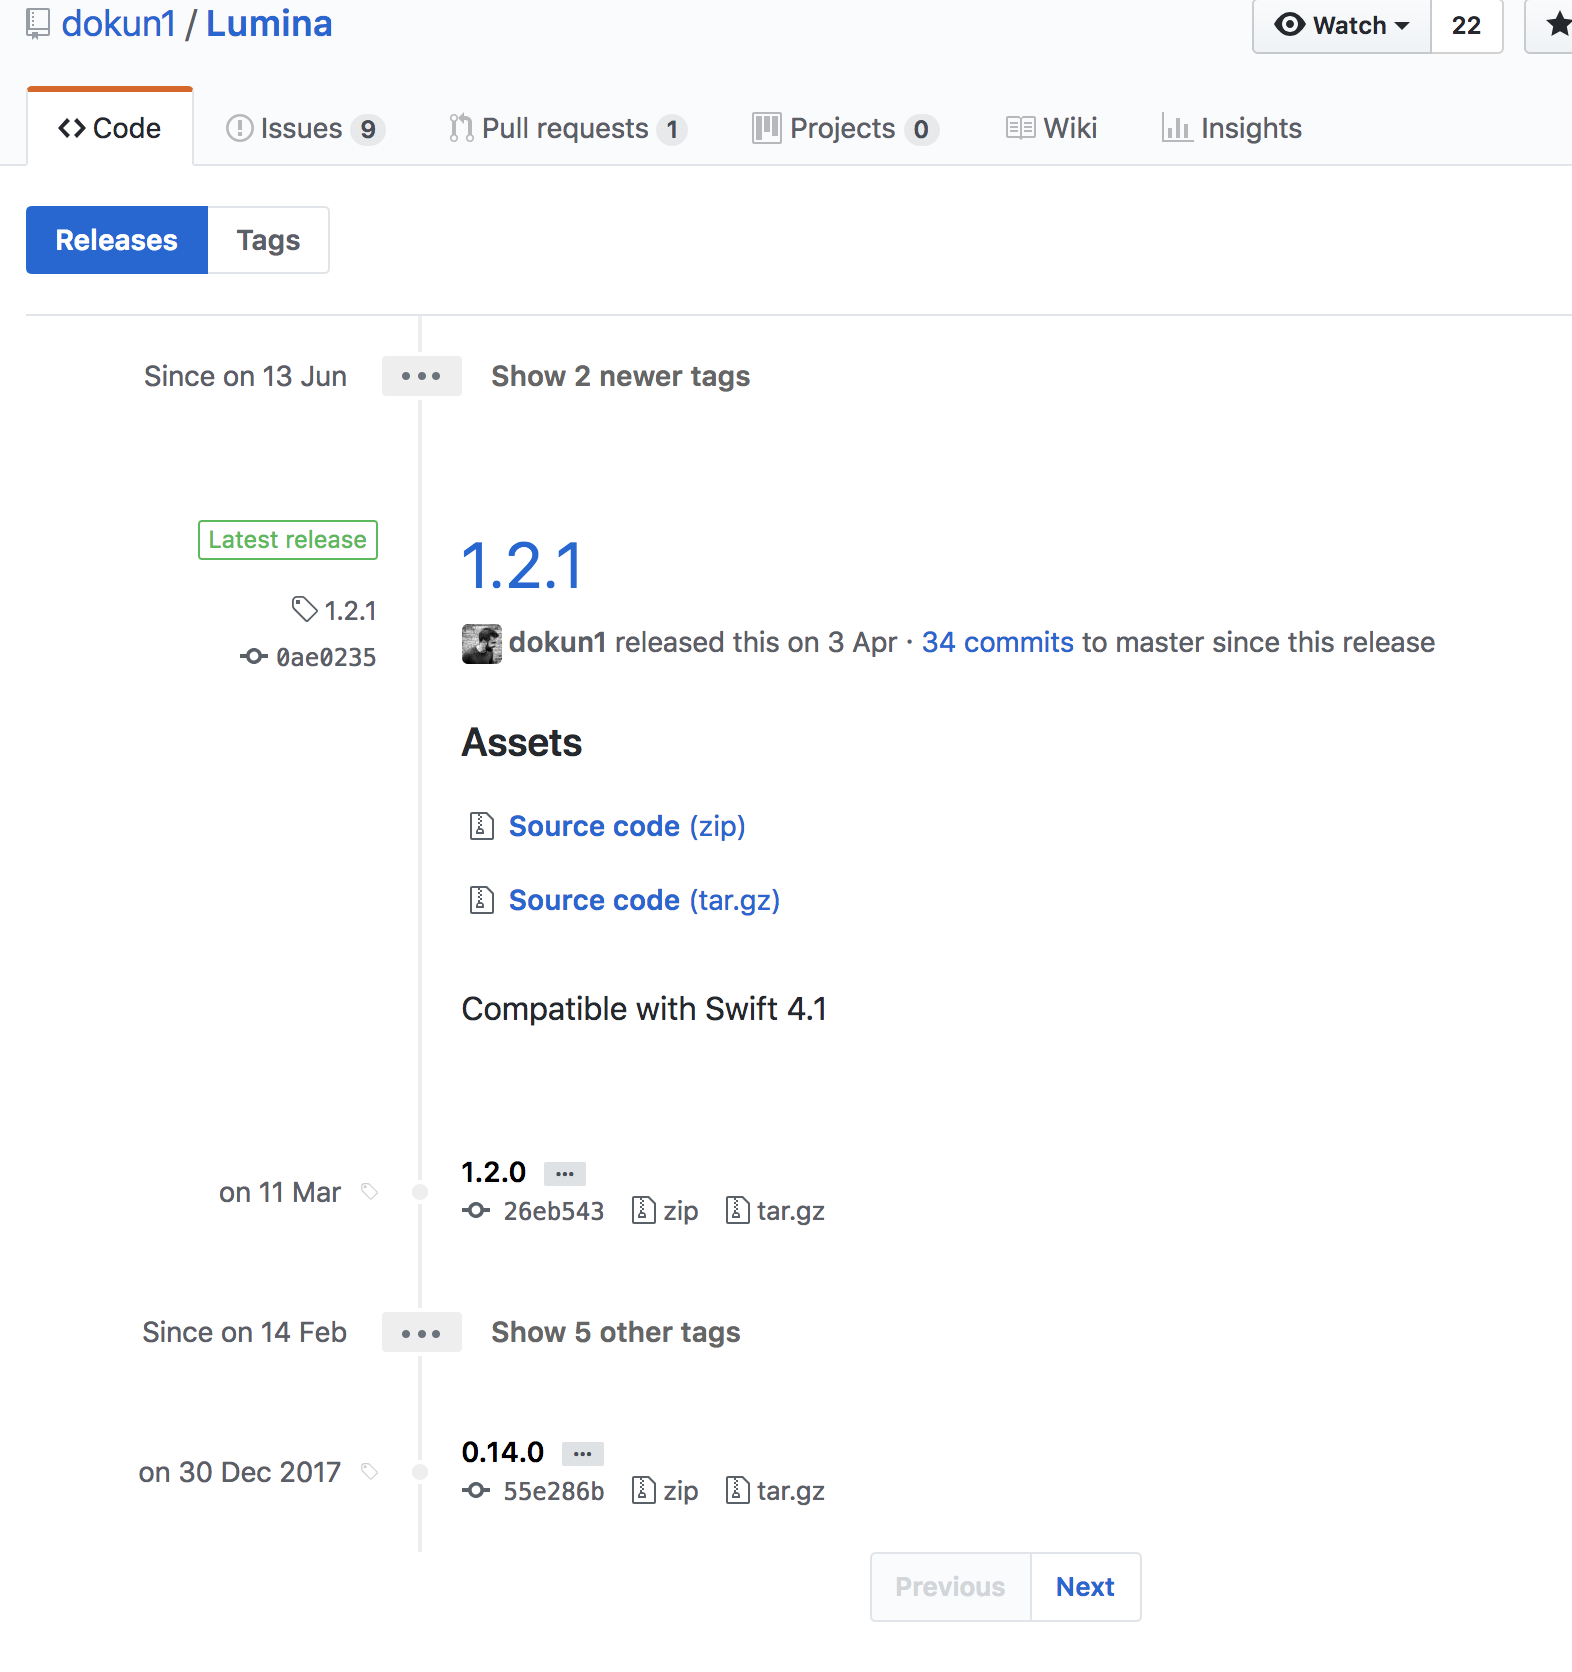Click the 1.2.1 tag in the sidebar

(335, 610)
